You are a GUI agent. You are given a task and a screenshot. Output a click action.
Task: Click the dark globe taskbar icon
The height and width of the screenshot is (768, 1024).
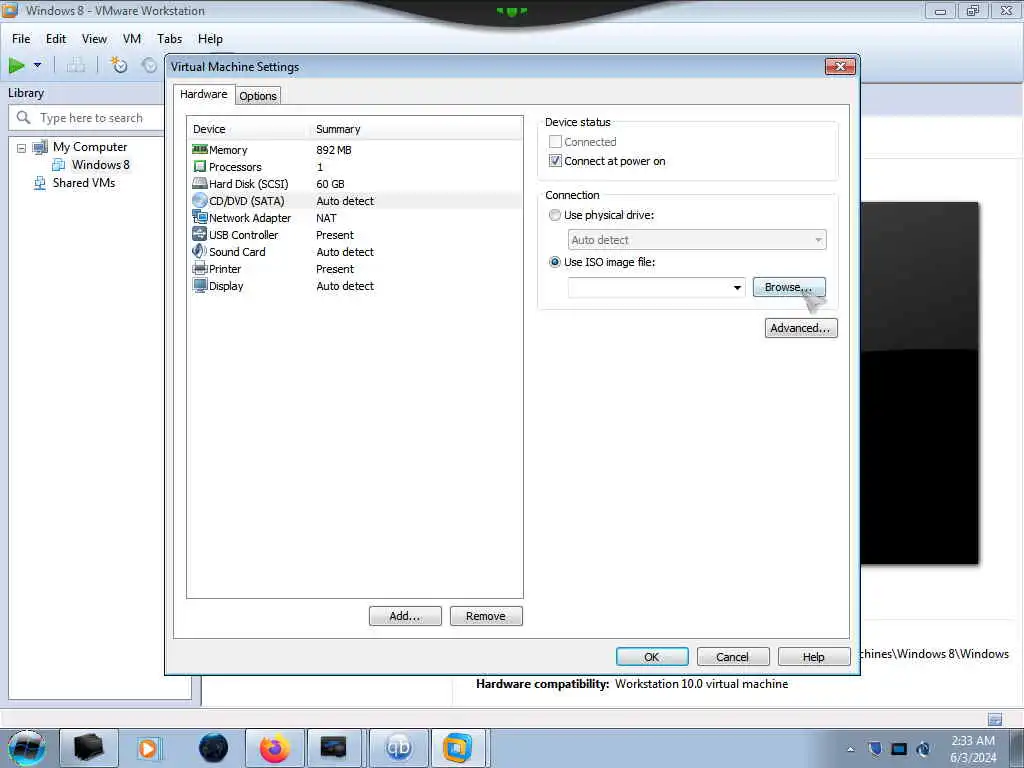(x=213, y=748)
